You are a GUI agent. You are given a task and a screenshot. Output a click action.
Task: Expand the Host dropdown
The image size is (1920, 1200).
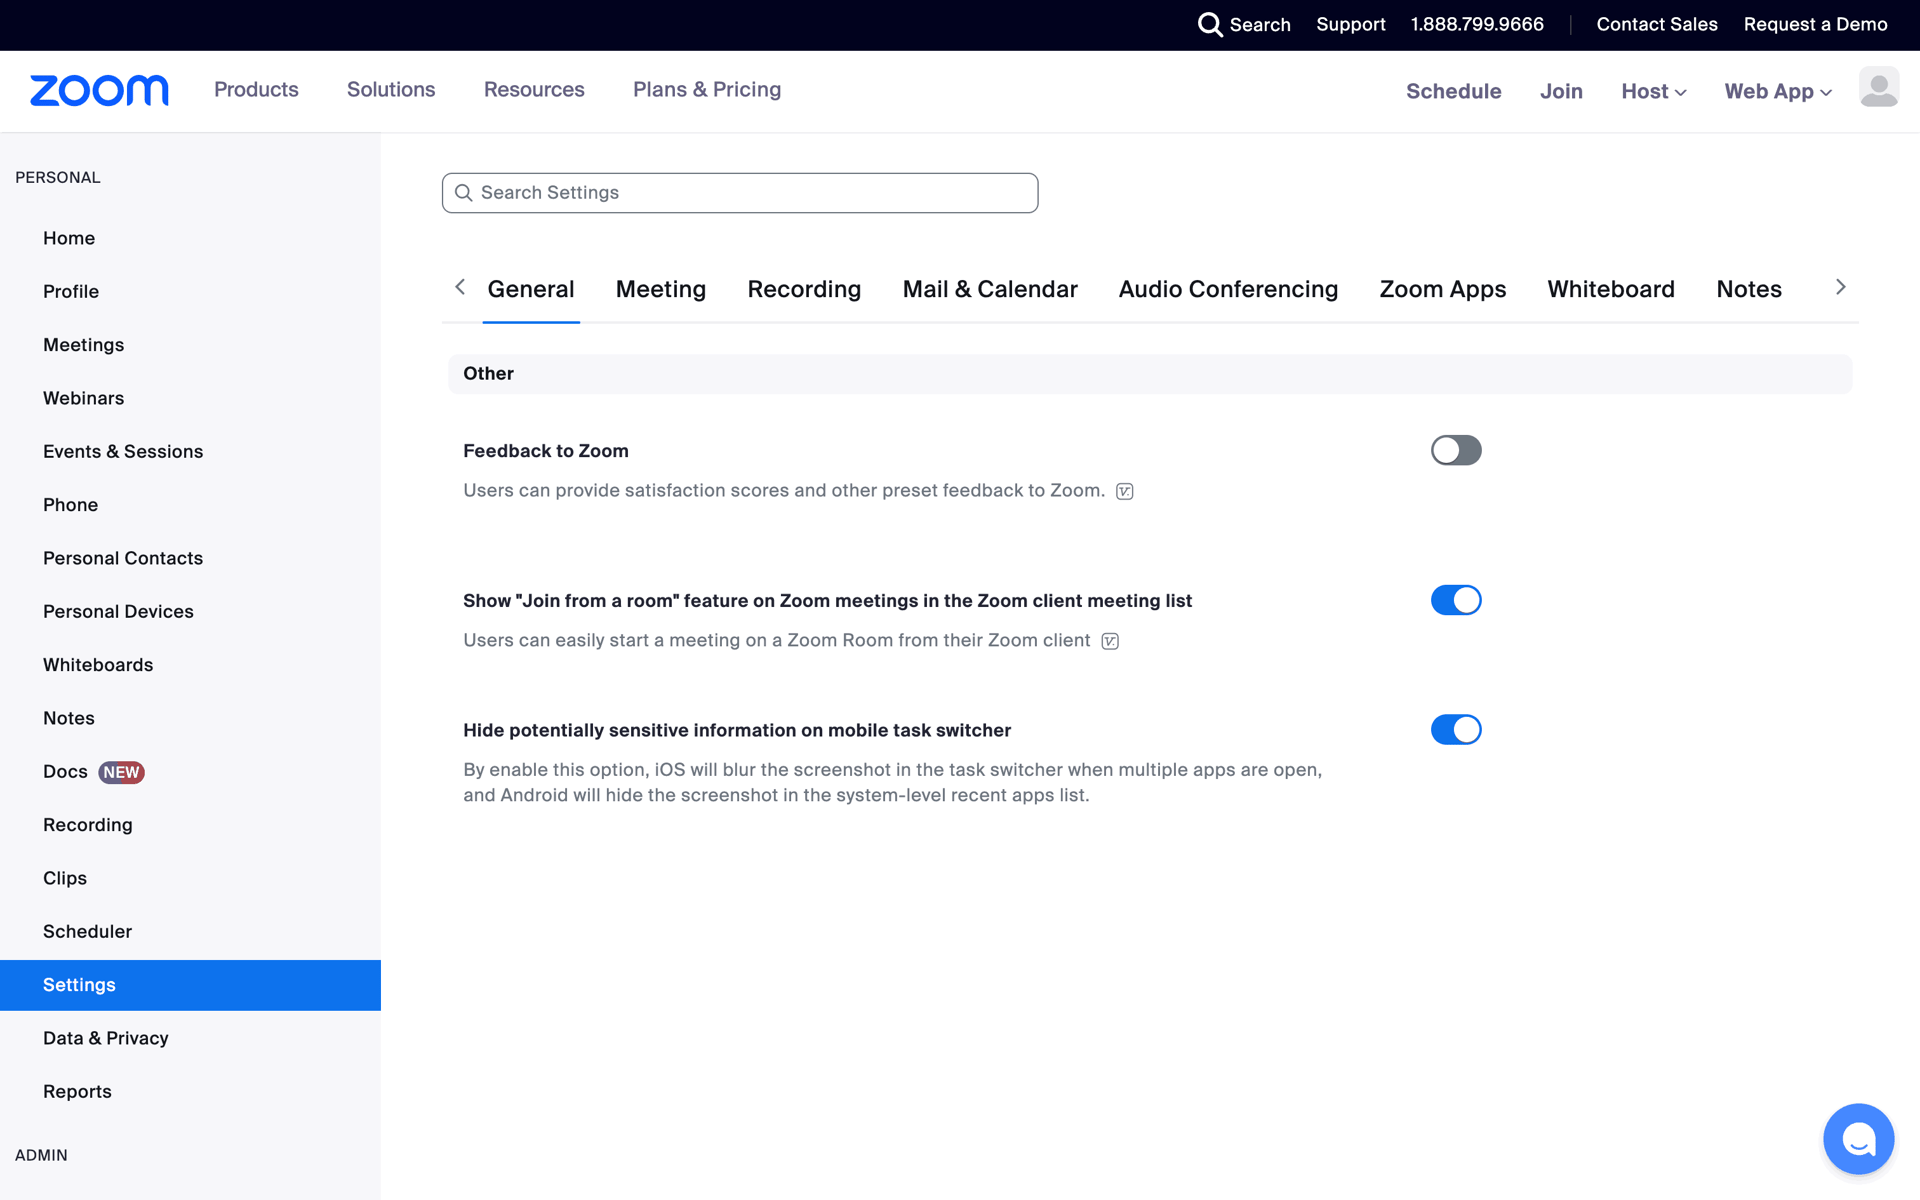click(x=1654, y=91)
